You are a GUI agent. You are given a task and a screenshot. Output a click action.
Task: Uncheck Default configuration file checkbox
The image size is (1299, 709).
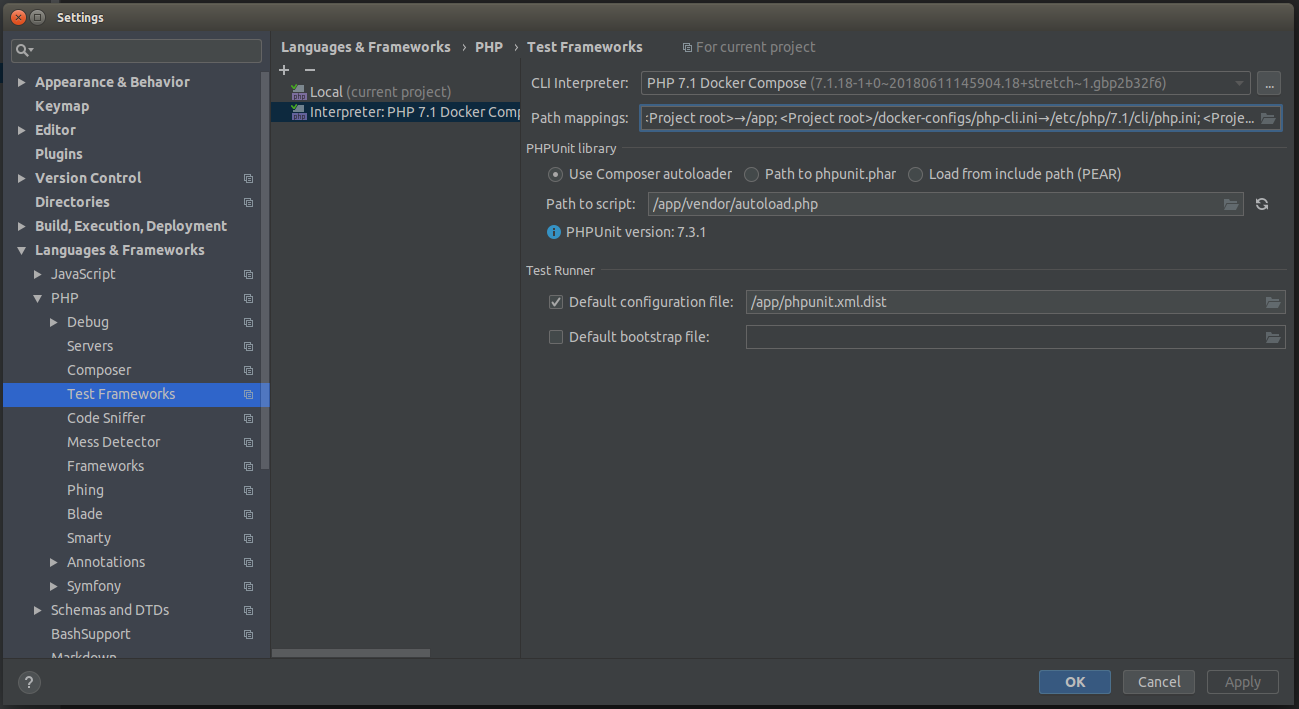pyautogui.click(x=556, y=302)
